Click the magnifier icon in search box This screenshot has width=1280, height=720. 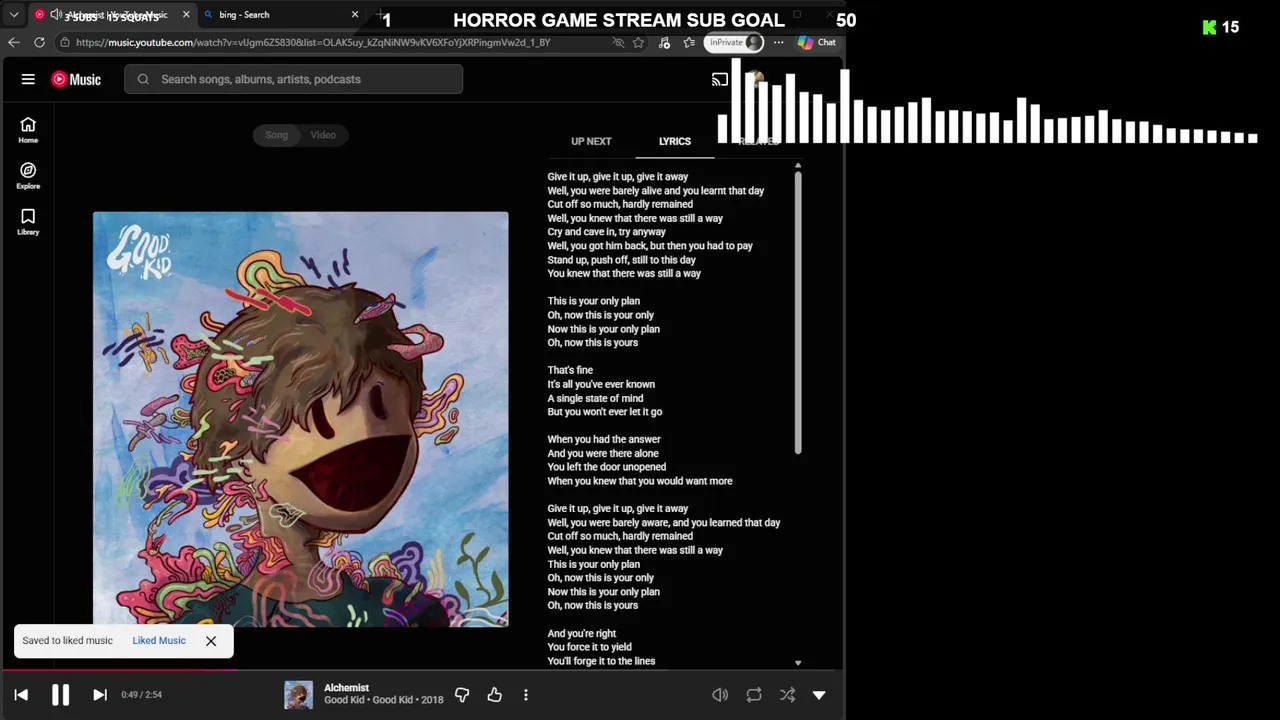[x=143, y=79]
